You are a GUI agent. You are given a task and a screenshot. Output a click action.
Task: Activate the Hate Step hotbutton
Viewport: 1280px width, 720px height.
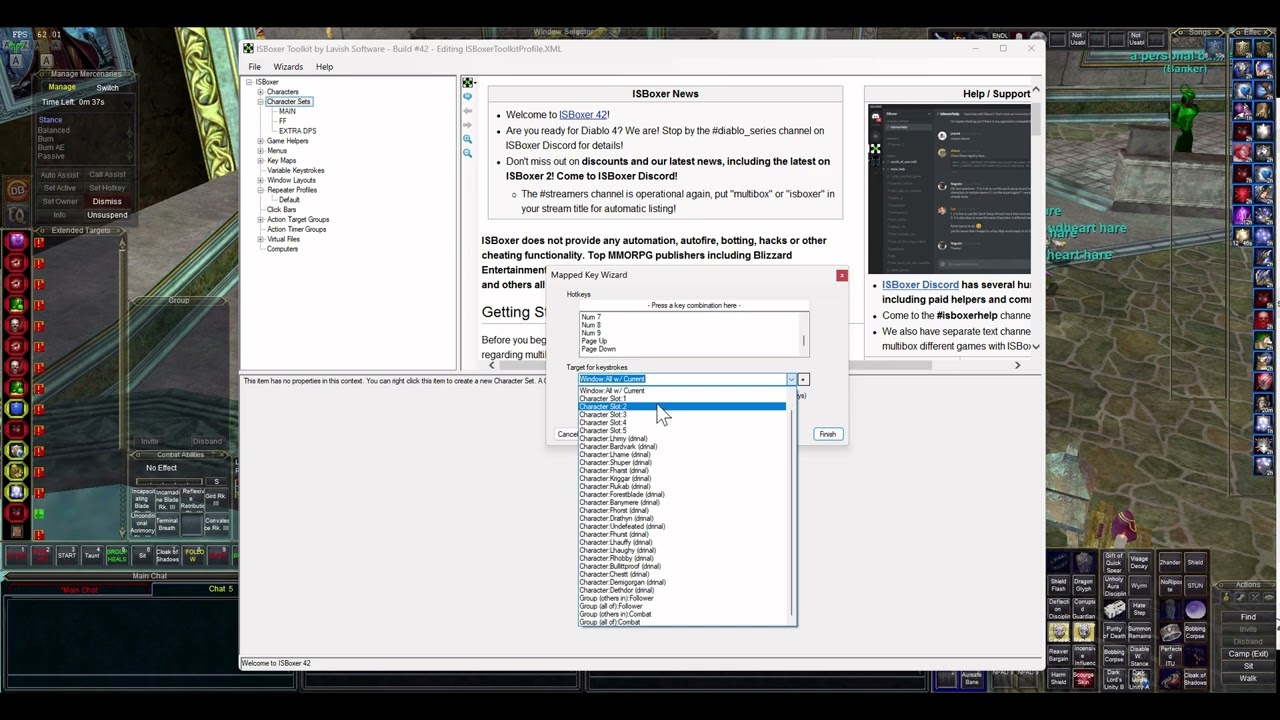click(x=1139, y=609)
